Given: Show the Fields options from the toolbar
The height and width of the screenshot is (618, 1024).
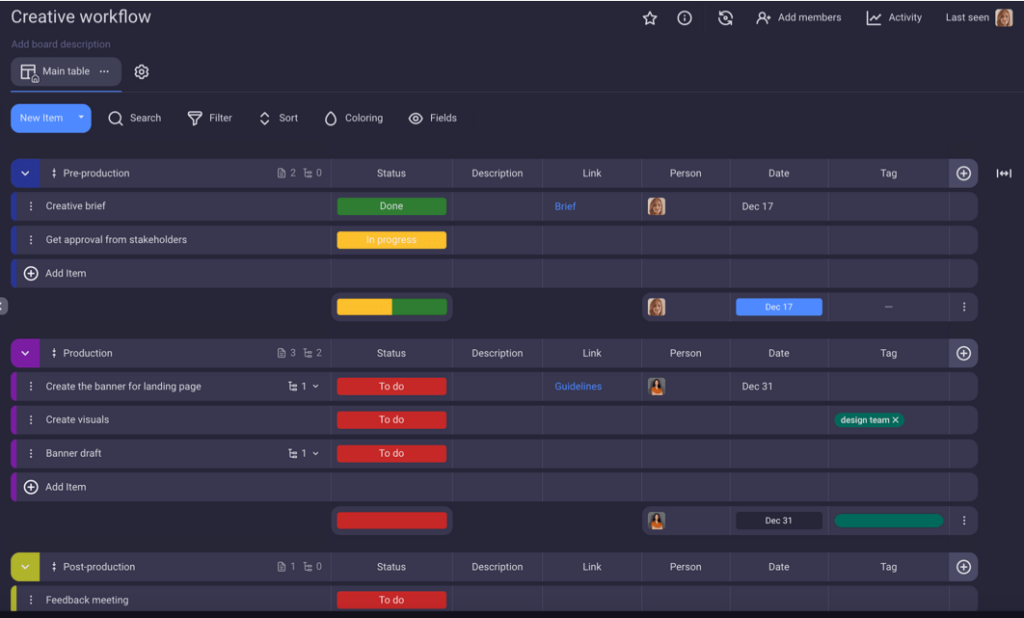Looking at the screenshot, I should [x=433, y=118].
